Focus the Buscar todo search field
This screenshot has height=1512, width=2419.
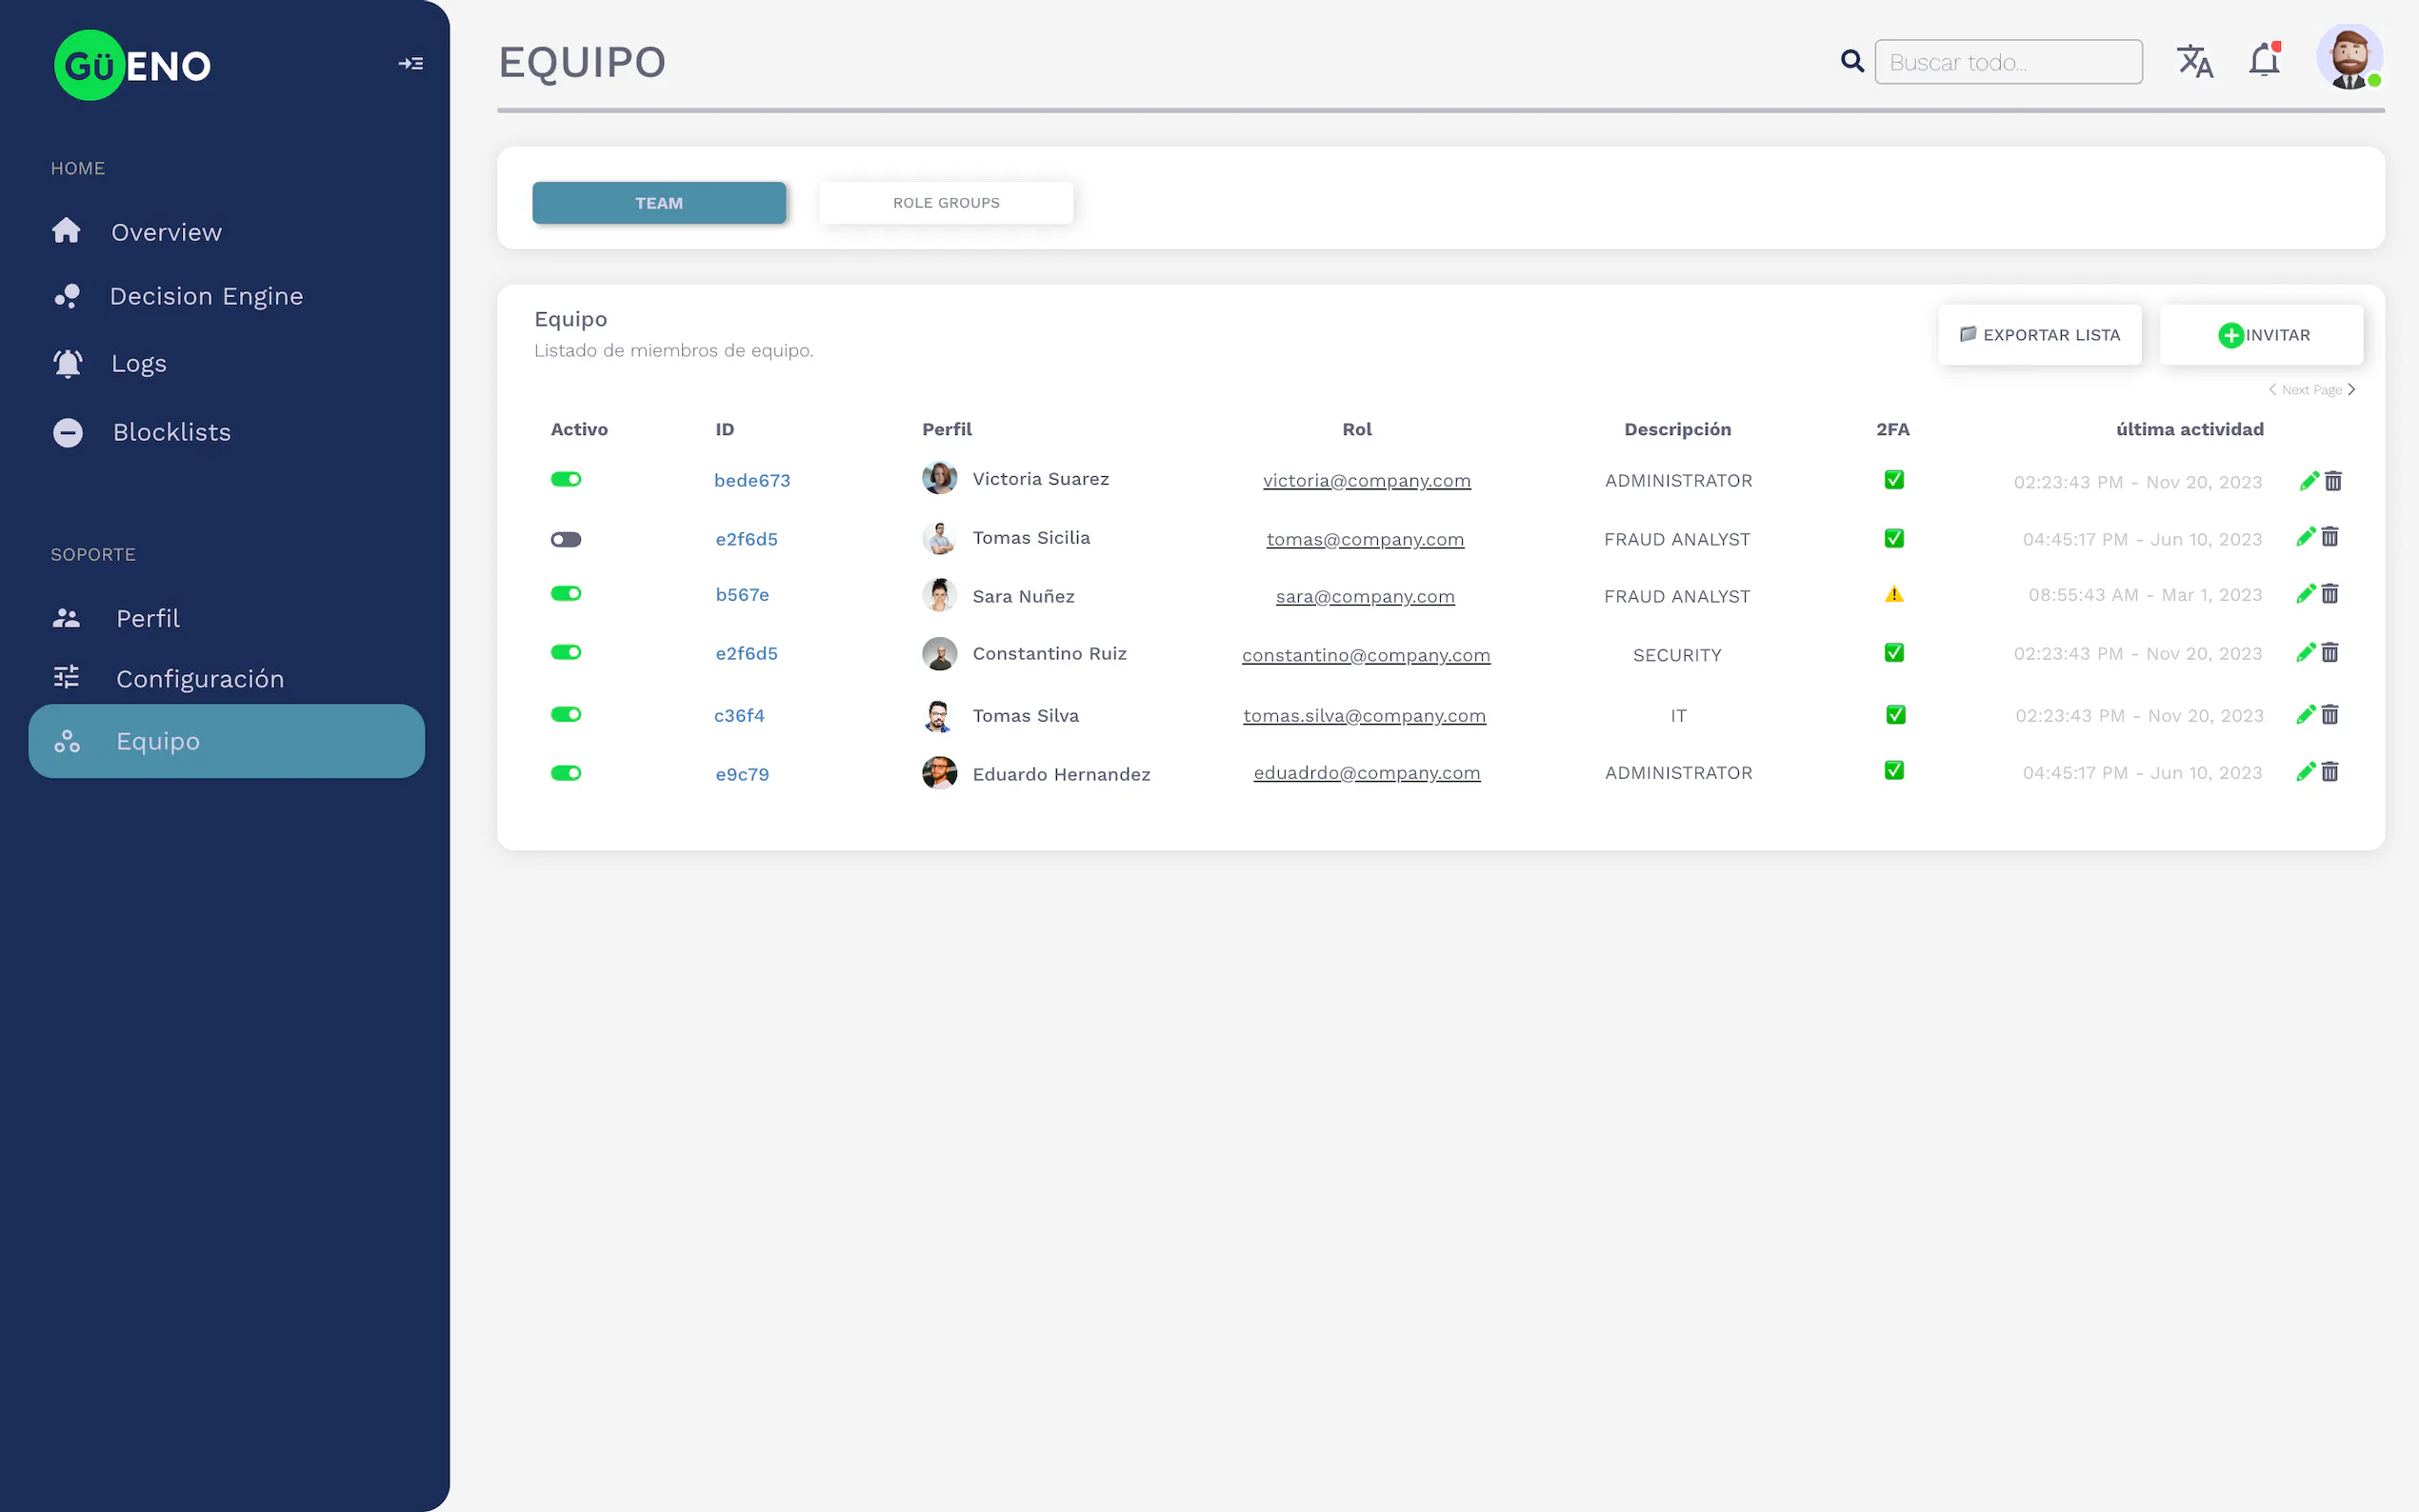[x=2008, y=63]
